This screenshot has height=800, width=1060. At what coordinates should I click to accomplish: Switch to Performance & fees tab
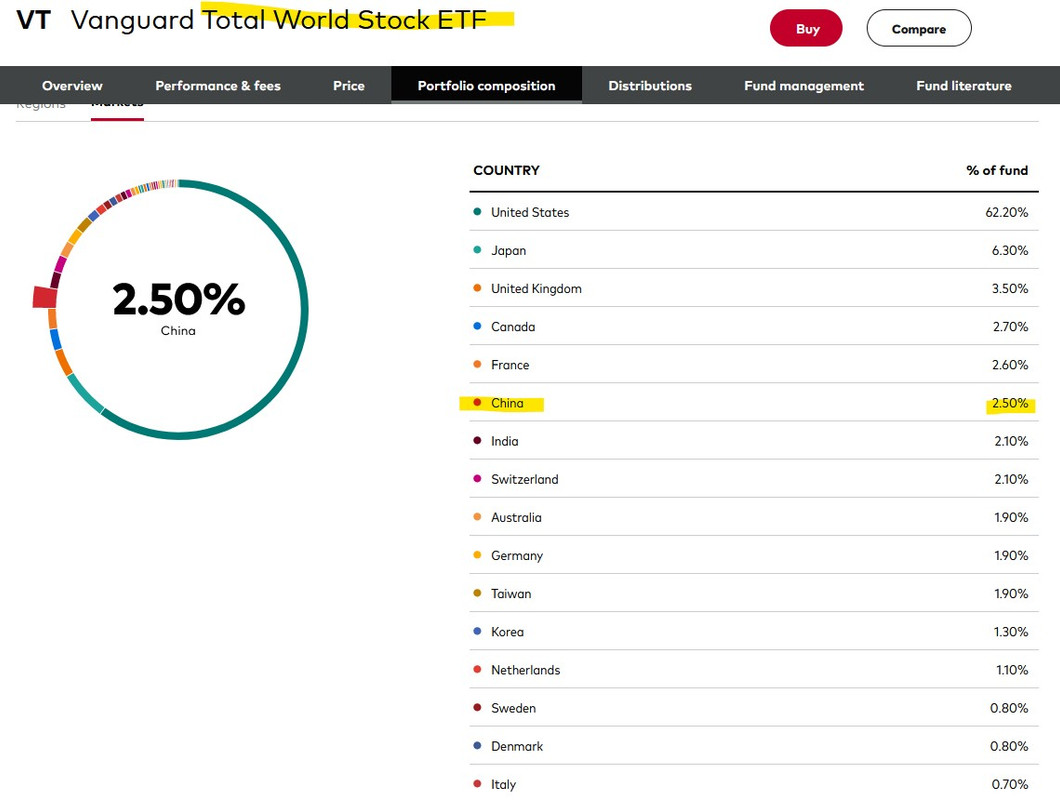click(x=218, y=85)
